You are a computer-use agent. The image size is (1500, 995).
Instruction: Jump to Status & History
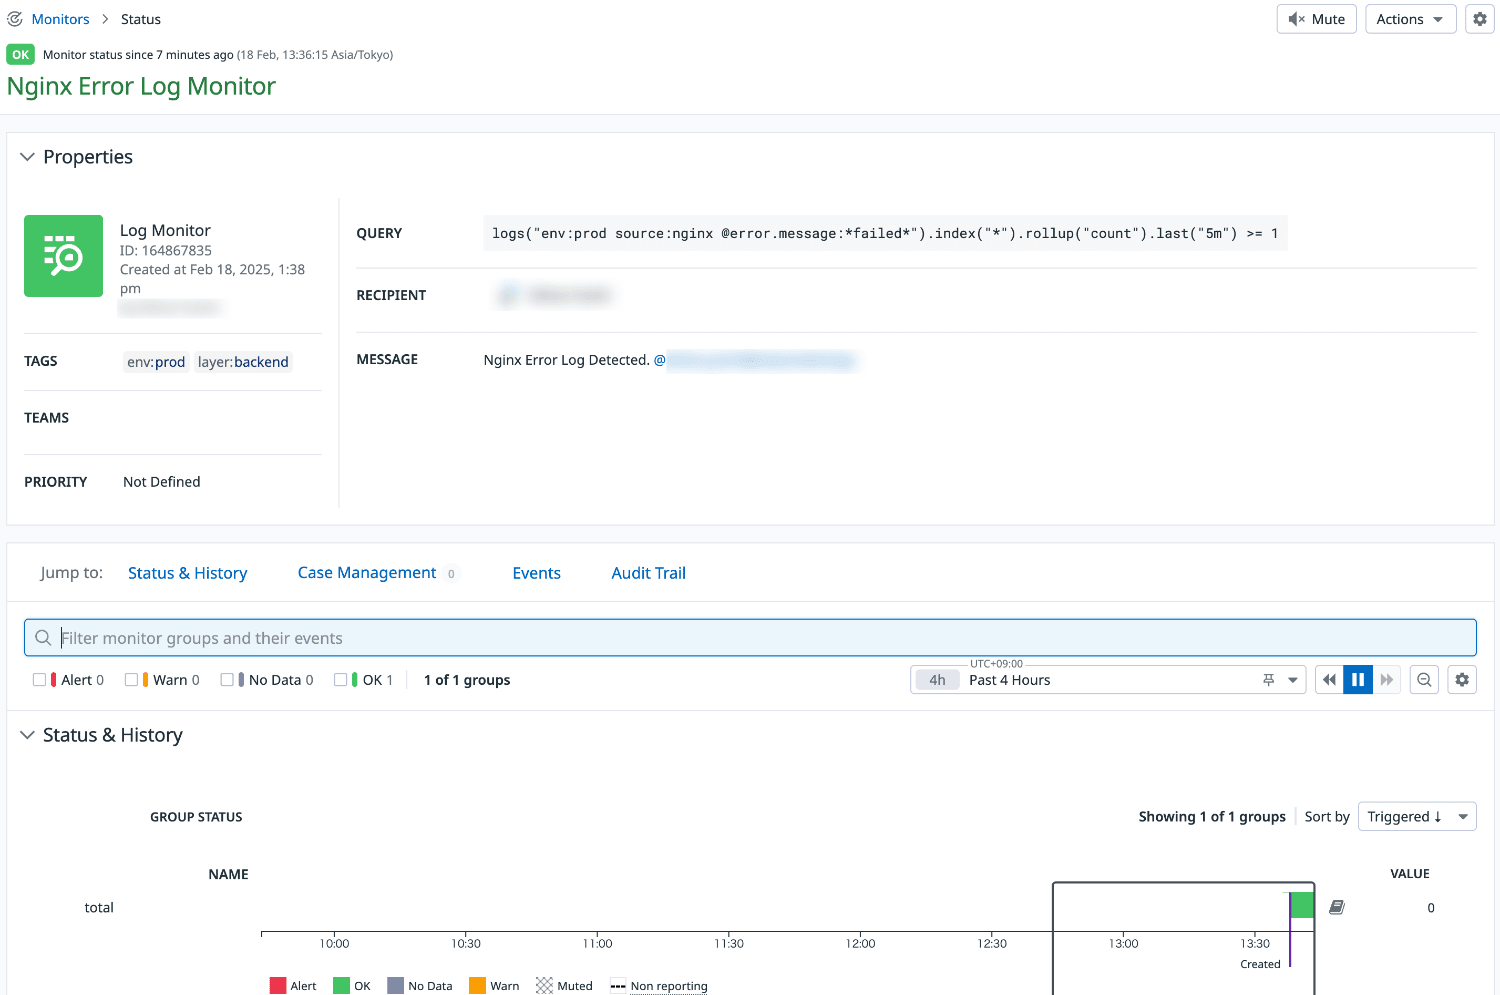[x=187, y=573]
